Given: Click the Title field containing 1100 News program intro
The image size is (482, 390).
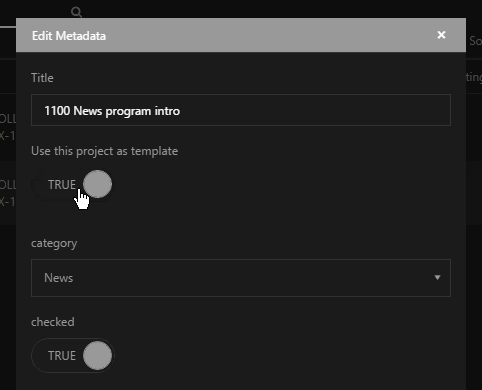Looking at the screenshot, I should point(241,110).
